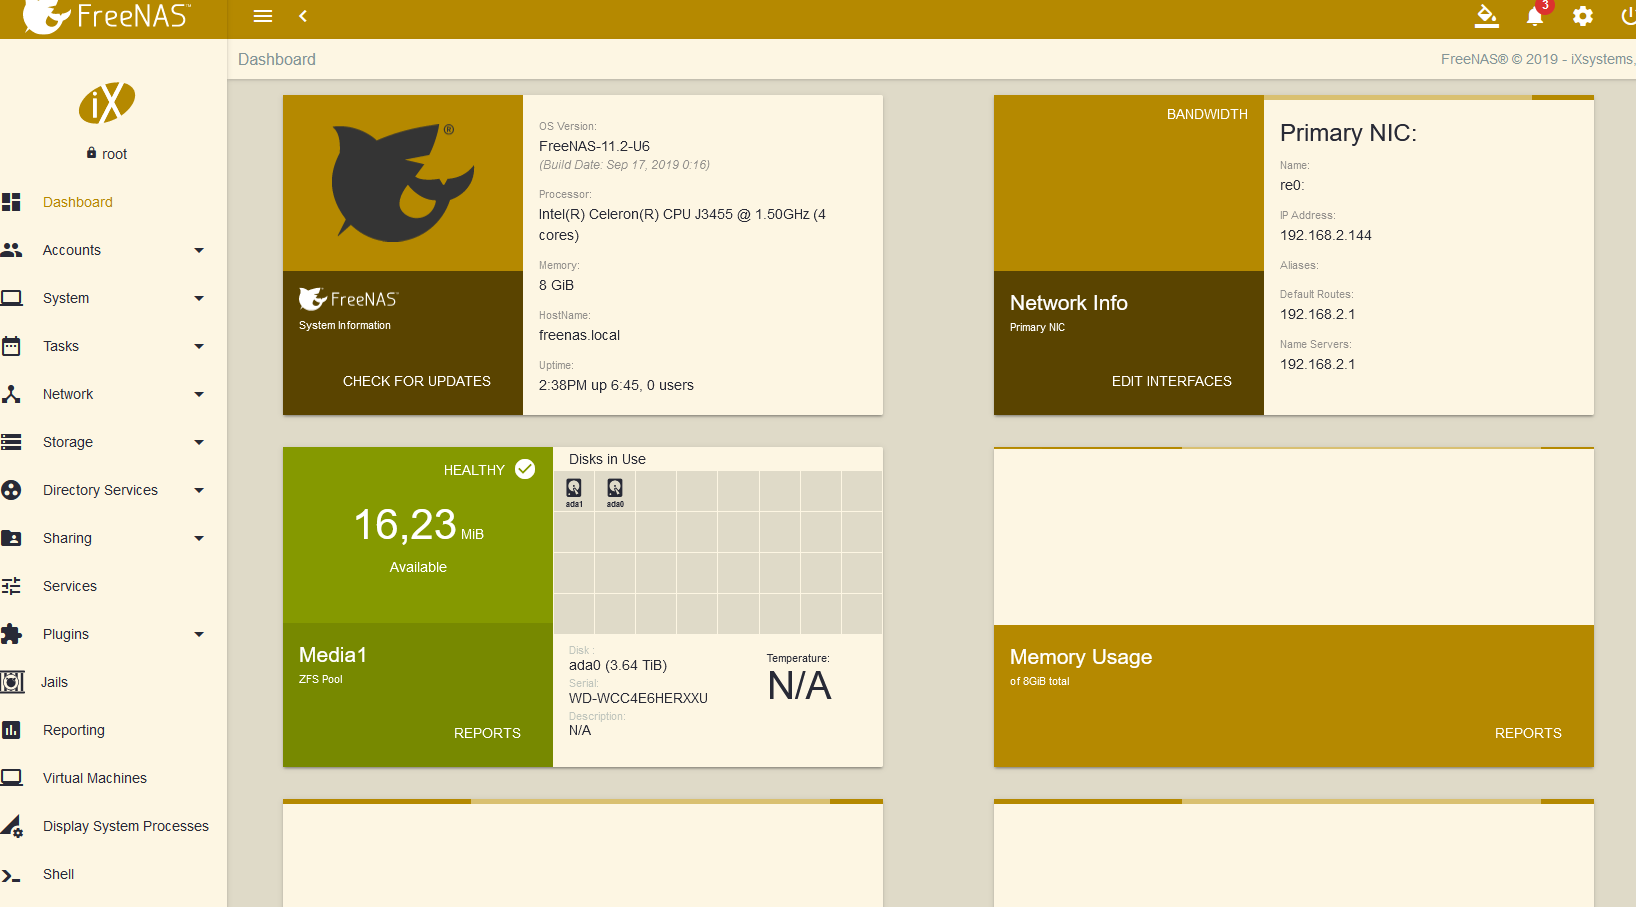Expand the Directory Services menu arrow
This screenshot has width=1636, height=907.
(x=199, y=490)
